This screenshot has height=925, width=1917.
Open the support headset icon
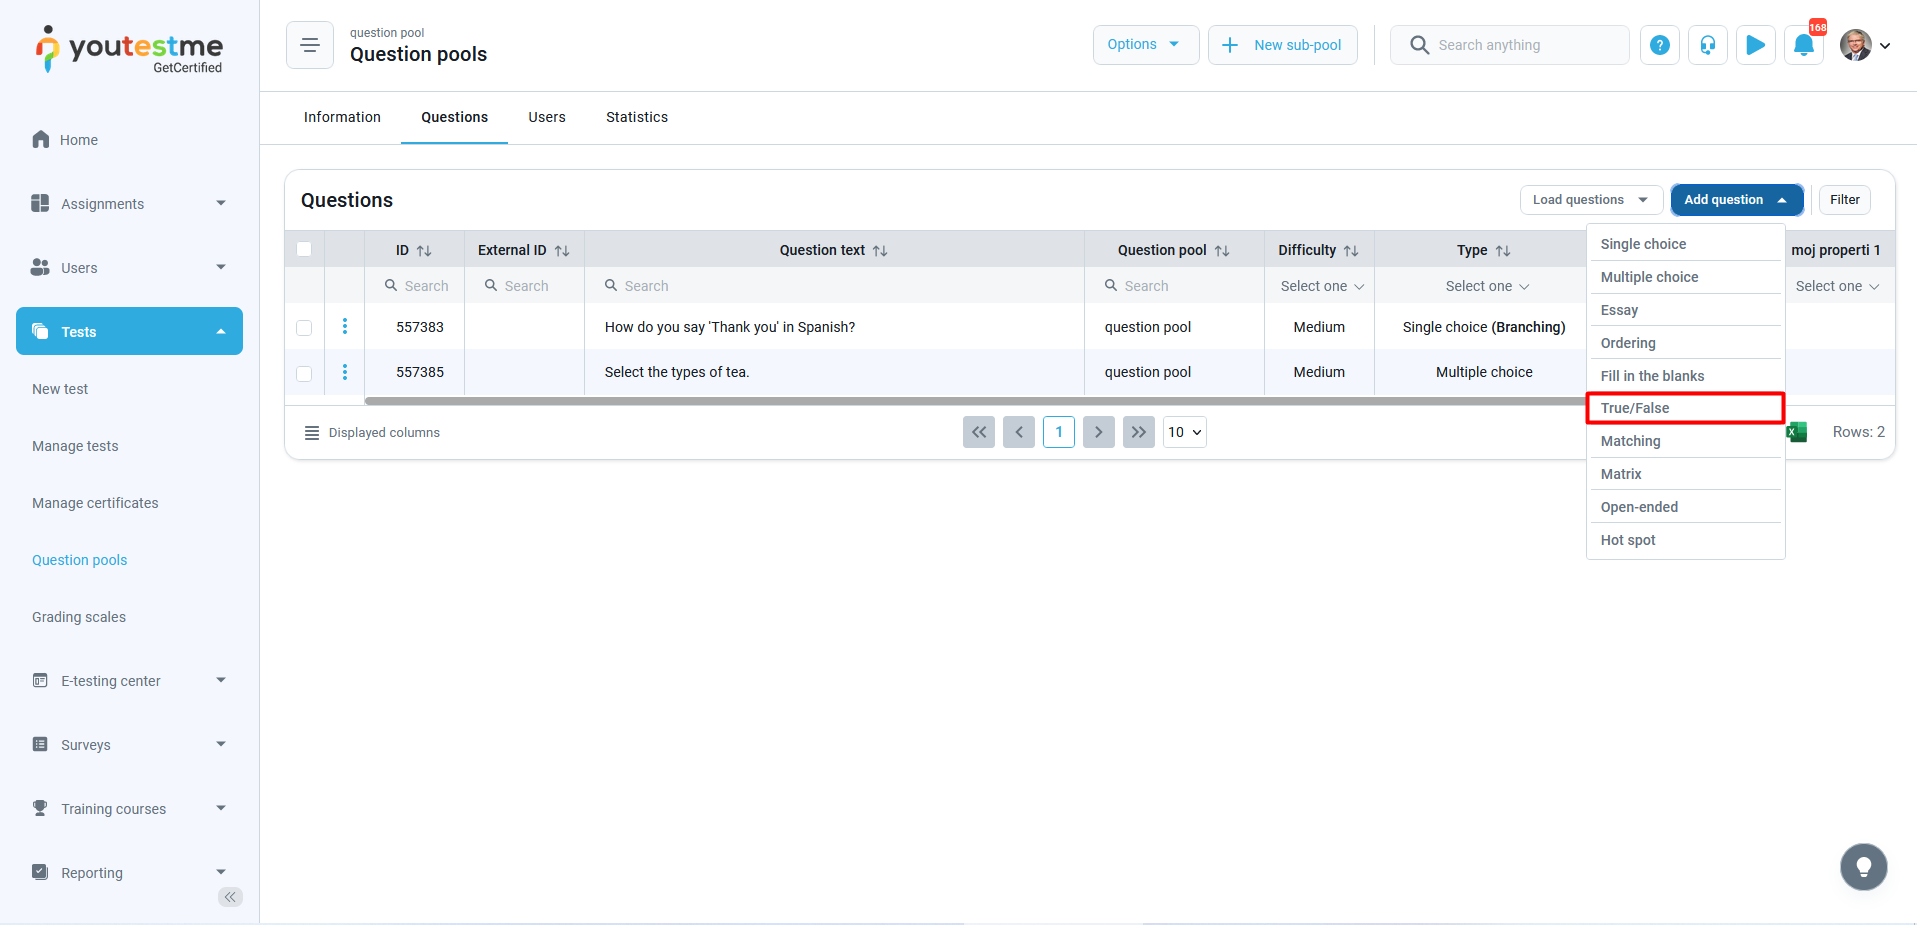coord(1707,45)
